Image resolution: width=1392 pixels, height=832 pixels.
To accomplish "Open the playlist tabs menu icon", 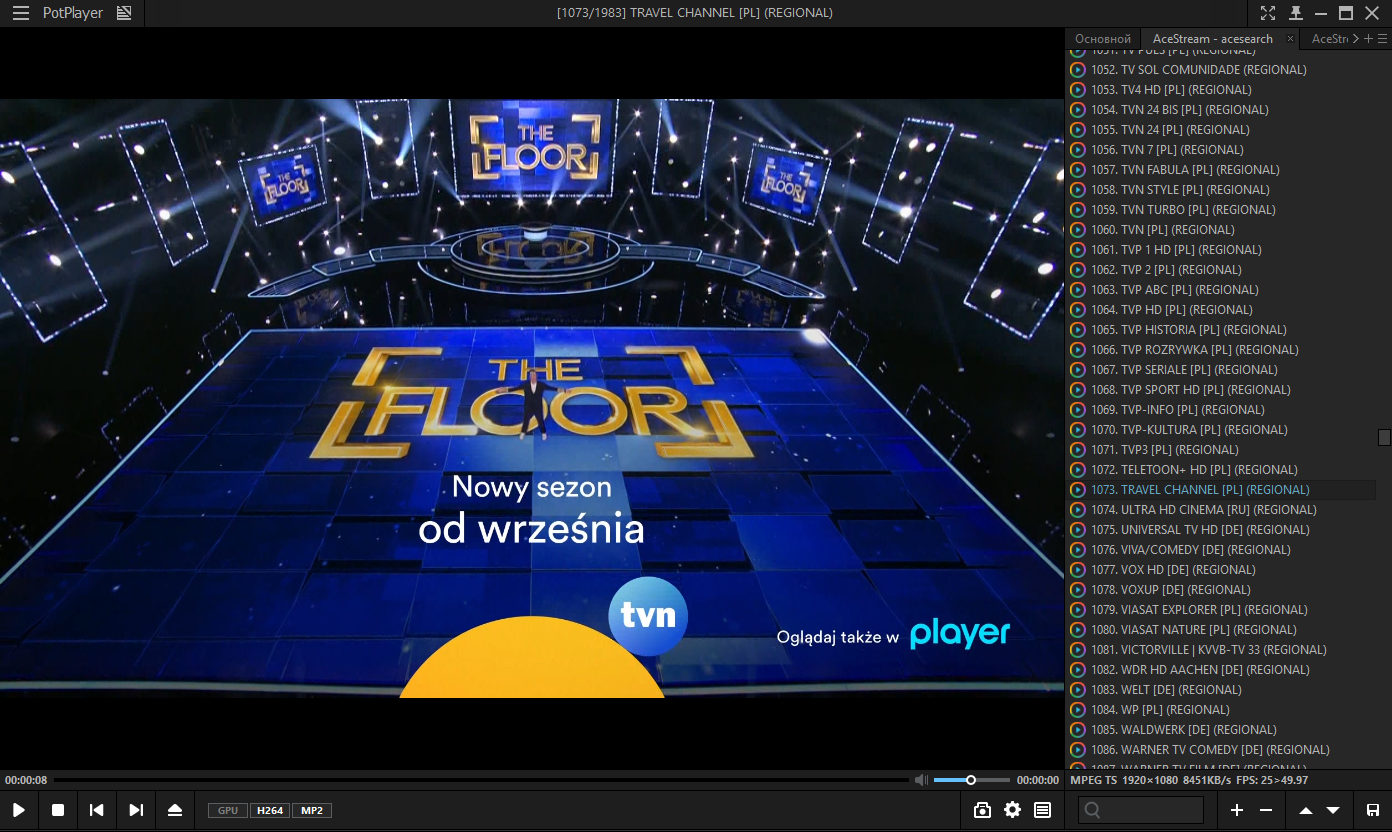I will click(1382, 39).
